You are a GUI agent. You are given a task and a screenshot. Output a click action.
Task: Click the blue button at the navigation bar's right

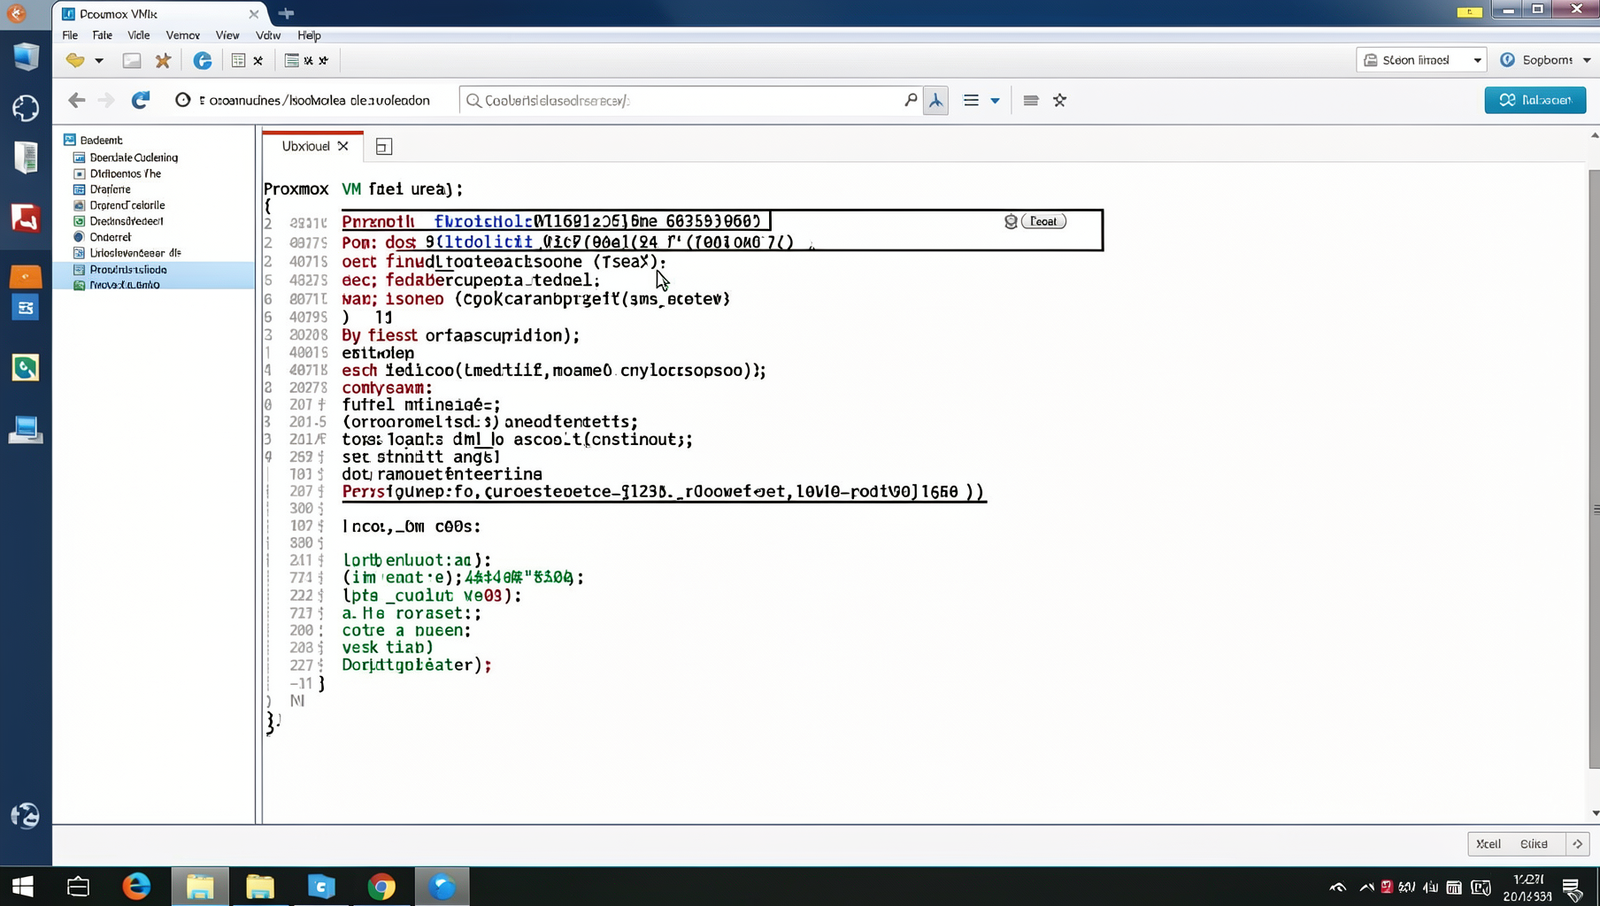[1535, 100]
